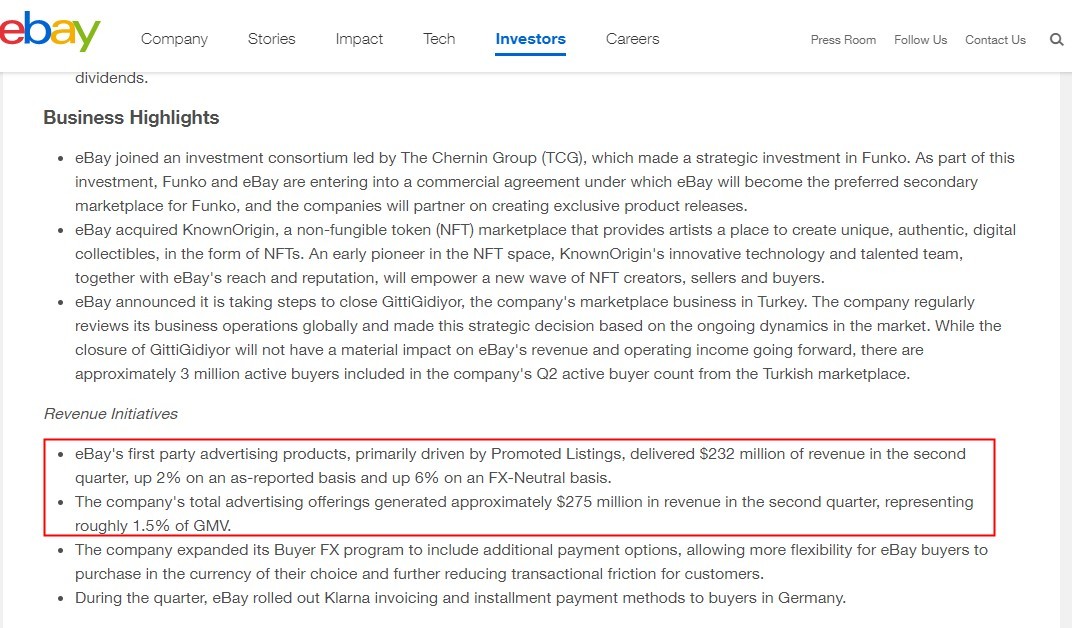Open the search magnifier icon
The image size is (1072, 628).
pyautogui.click(x=1056, y=40)
